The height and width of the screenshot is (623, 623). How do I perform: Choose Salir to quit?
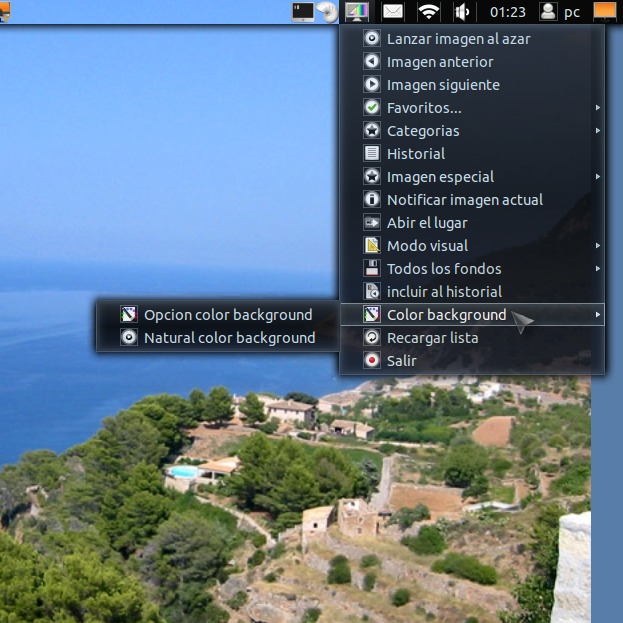tap(472, 361)
